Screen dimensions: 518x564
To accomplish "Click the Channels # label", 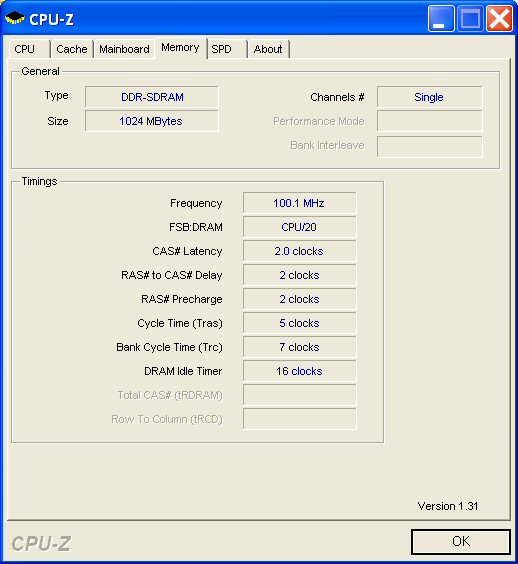I will pyautogui.click(x=337, y=97).
